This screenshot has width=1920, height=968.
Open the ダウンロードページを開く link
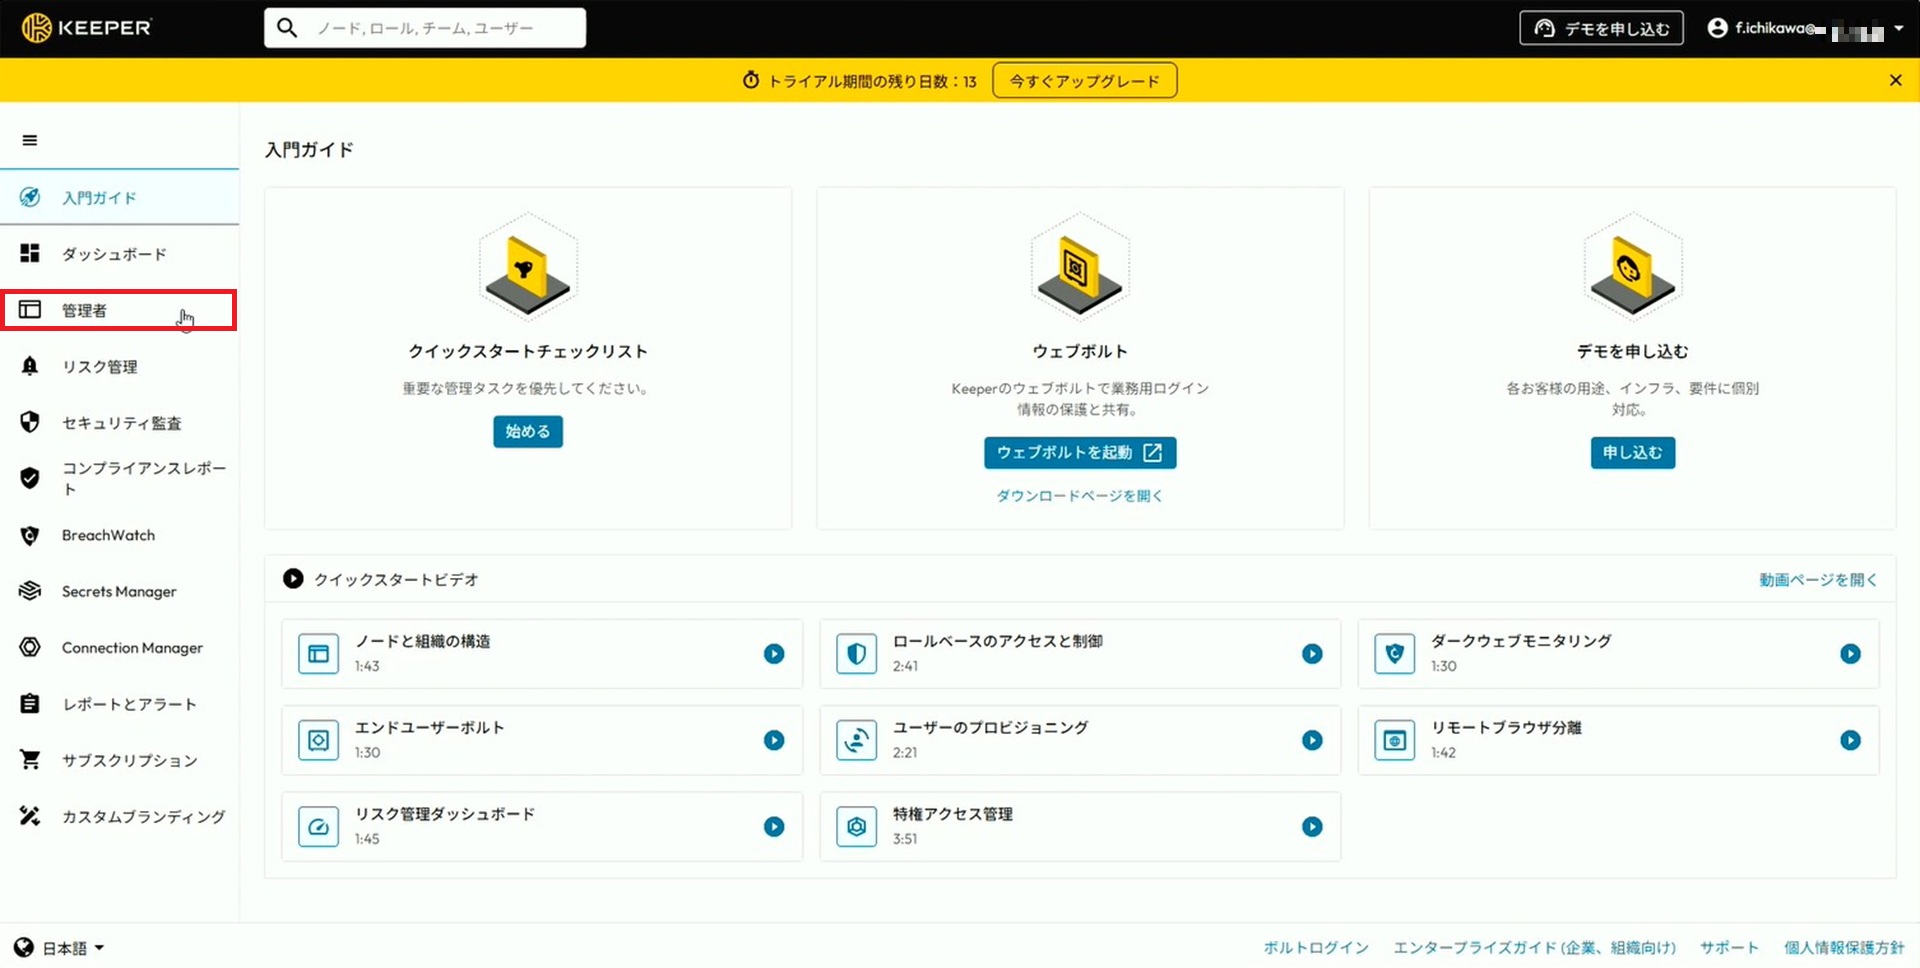click(x=1079, y=495)
